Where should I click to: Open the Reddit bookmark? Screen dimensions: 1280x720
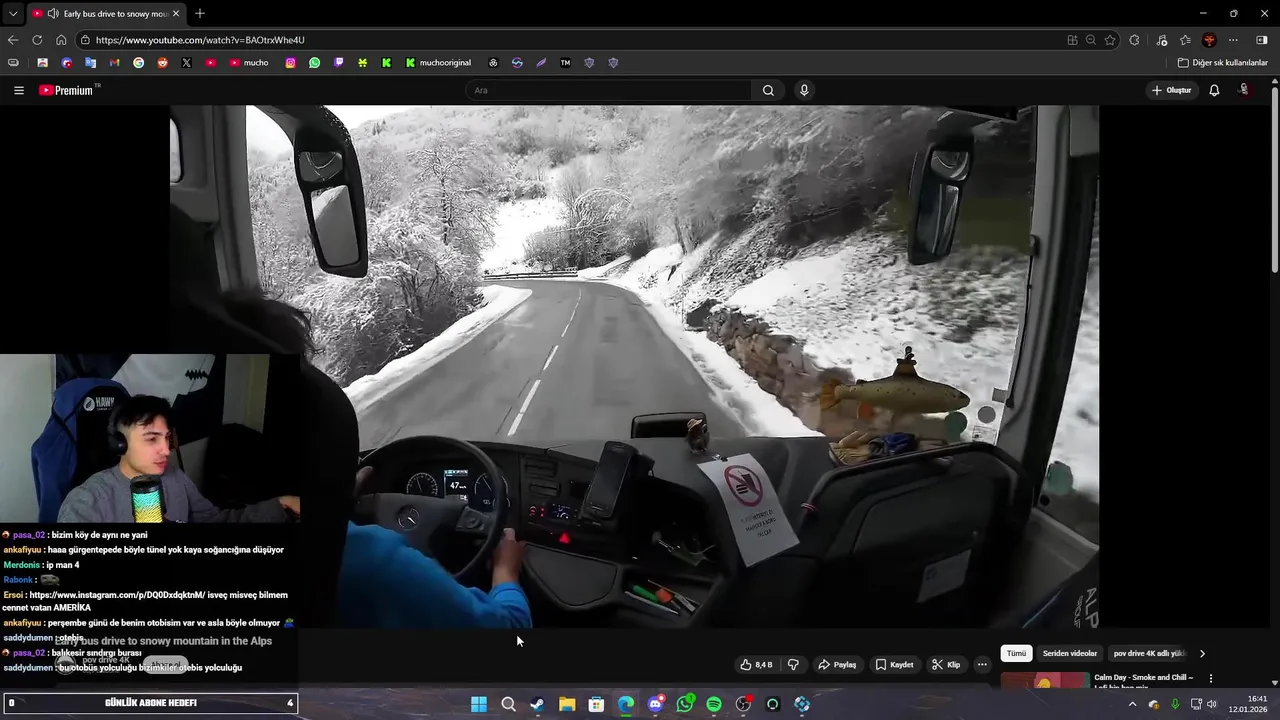click(x=162, y=62)
